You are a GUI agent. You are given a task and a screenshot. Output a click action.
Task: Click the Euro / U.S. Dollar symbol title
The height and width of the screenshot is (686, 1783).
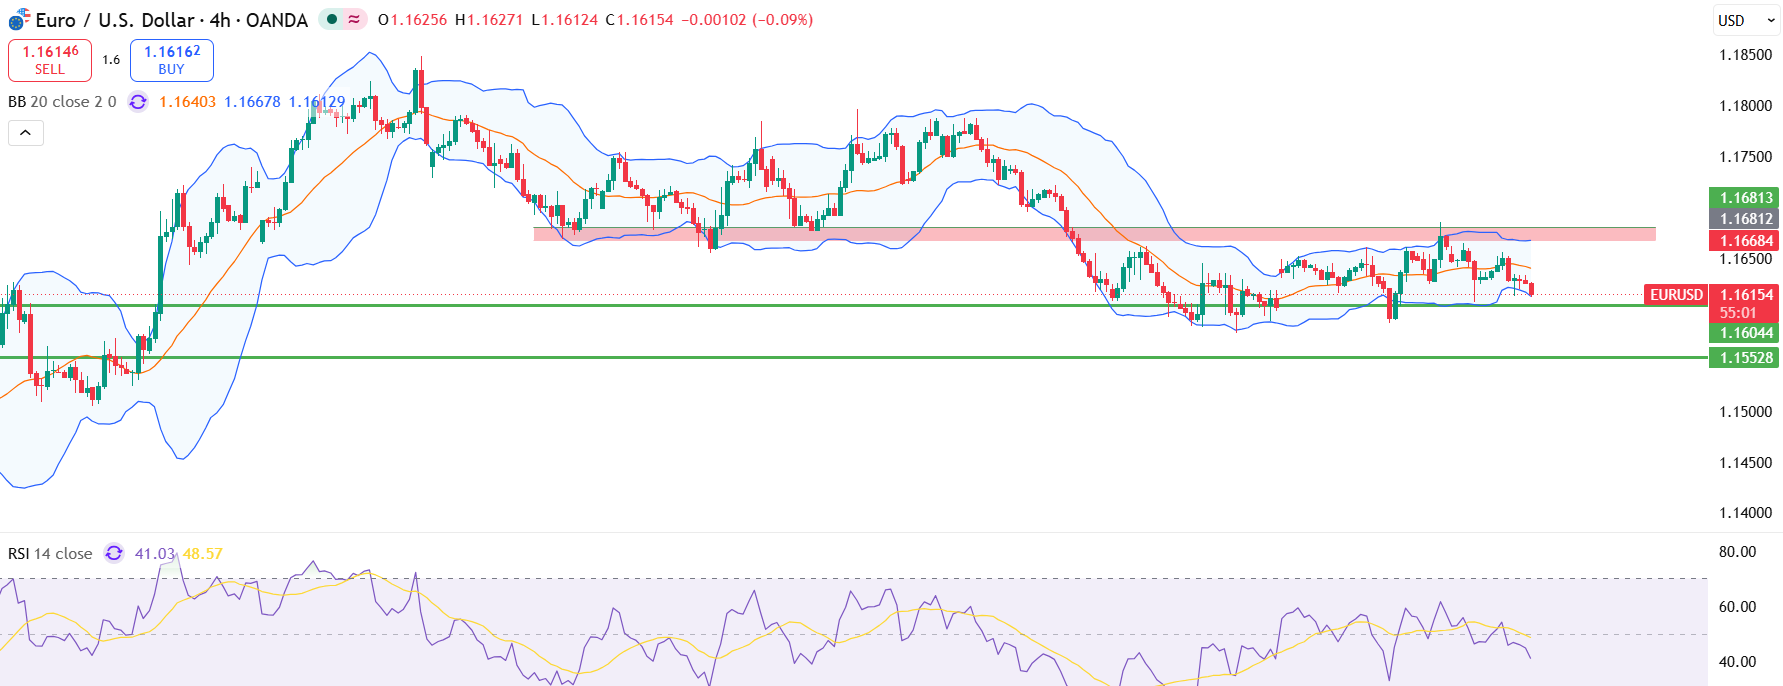point(172,20)
